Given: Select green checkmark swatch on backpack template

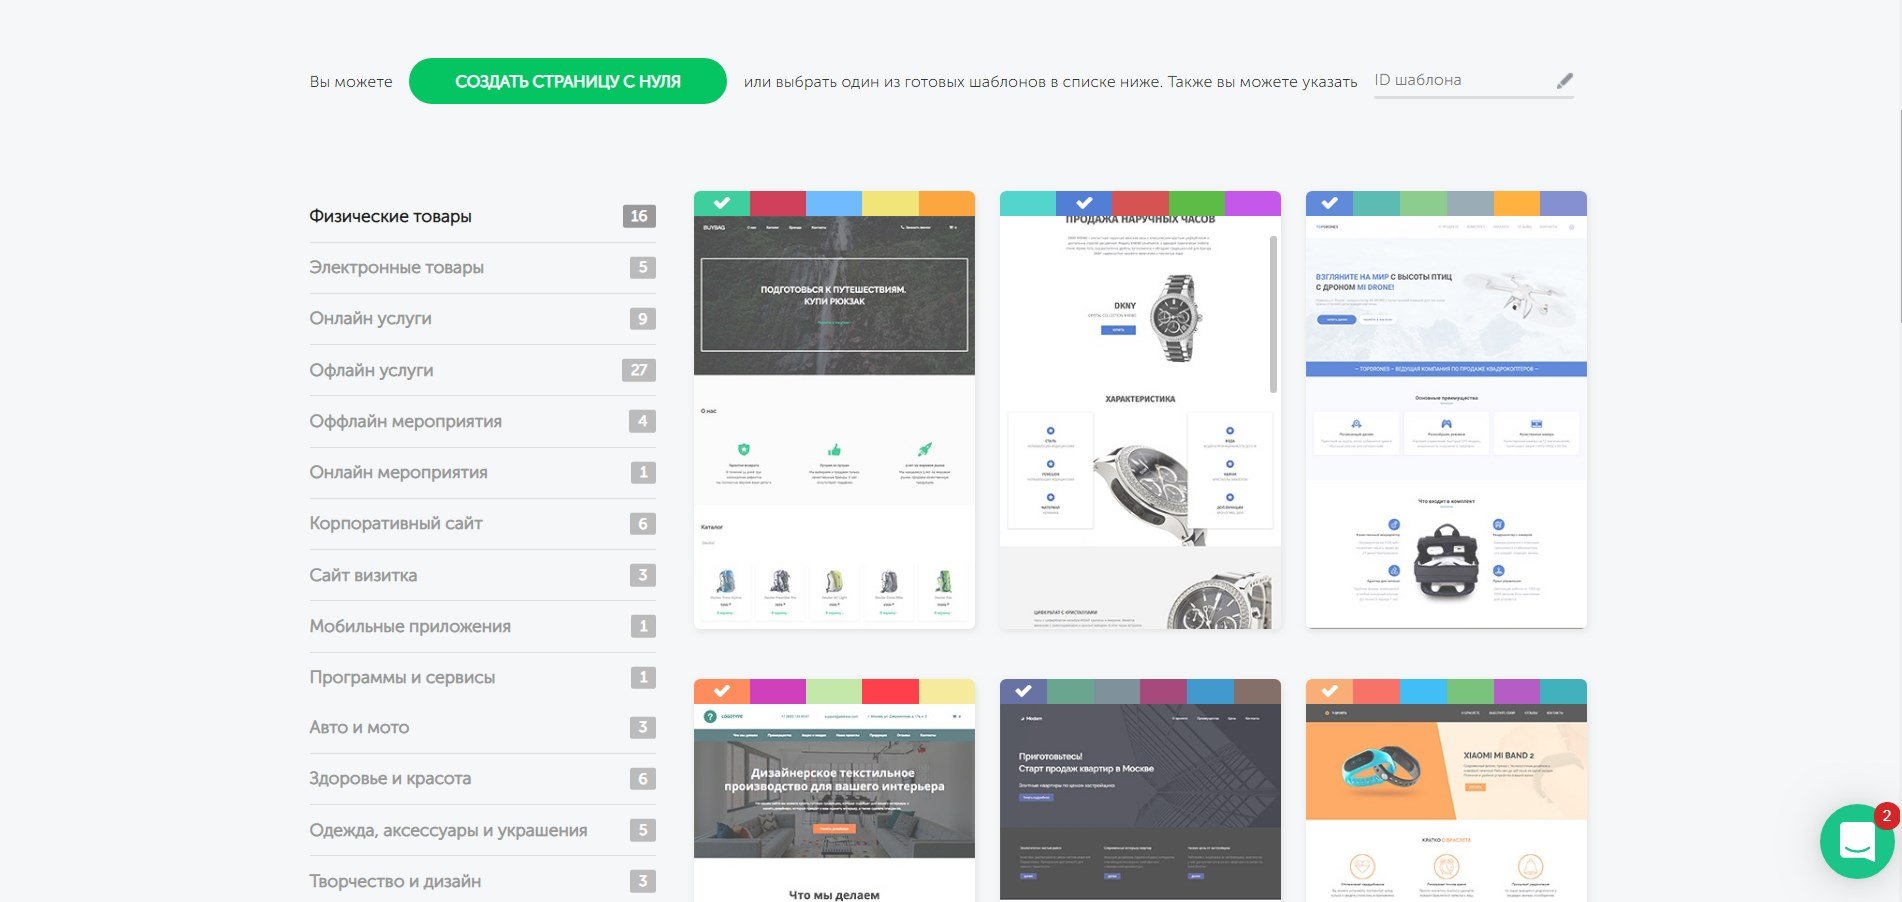Looking at the screenshot, I should pyautogui.click(x=722, y=203).
